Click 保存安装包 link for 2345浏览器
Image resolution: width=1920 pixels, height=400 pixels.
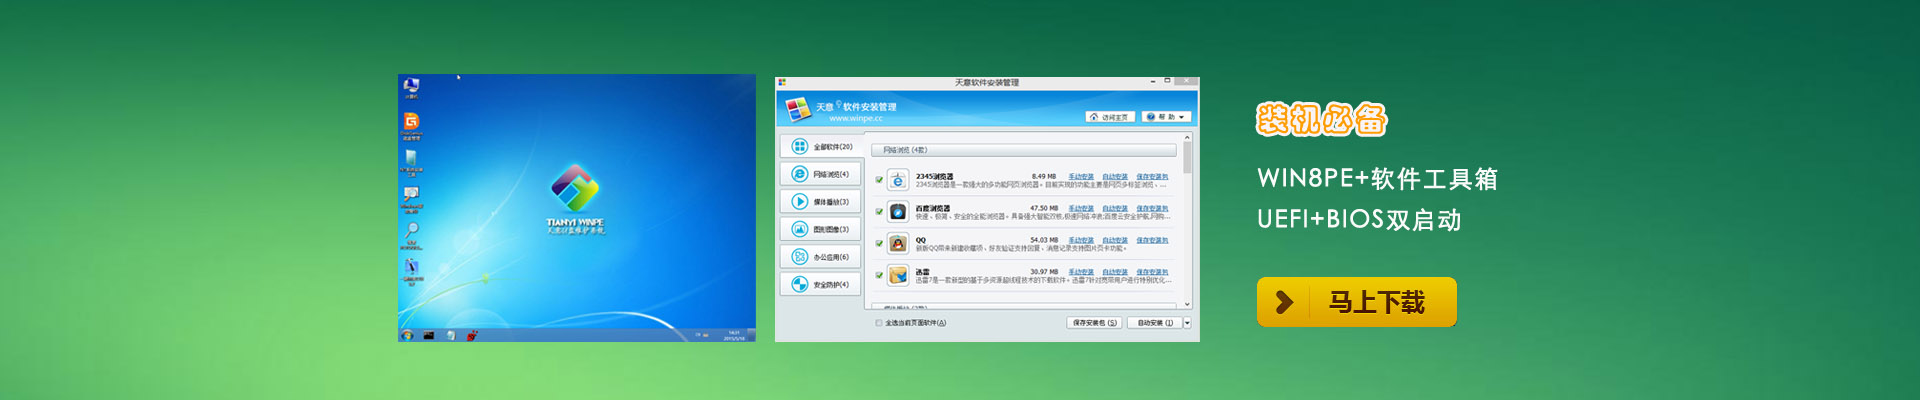point(1152,177)
